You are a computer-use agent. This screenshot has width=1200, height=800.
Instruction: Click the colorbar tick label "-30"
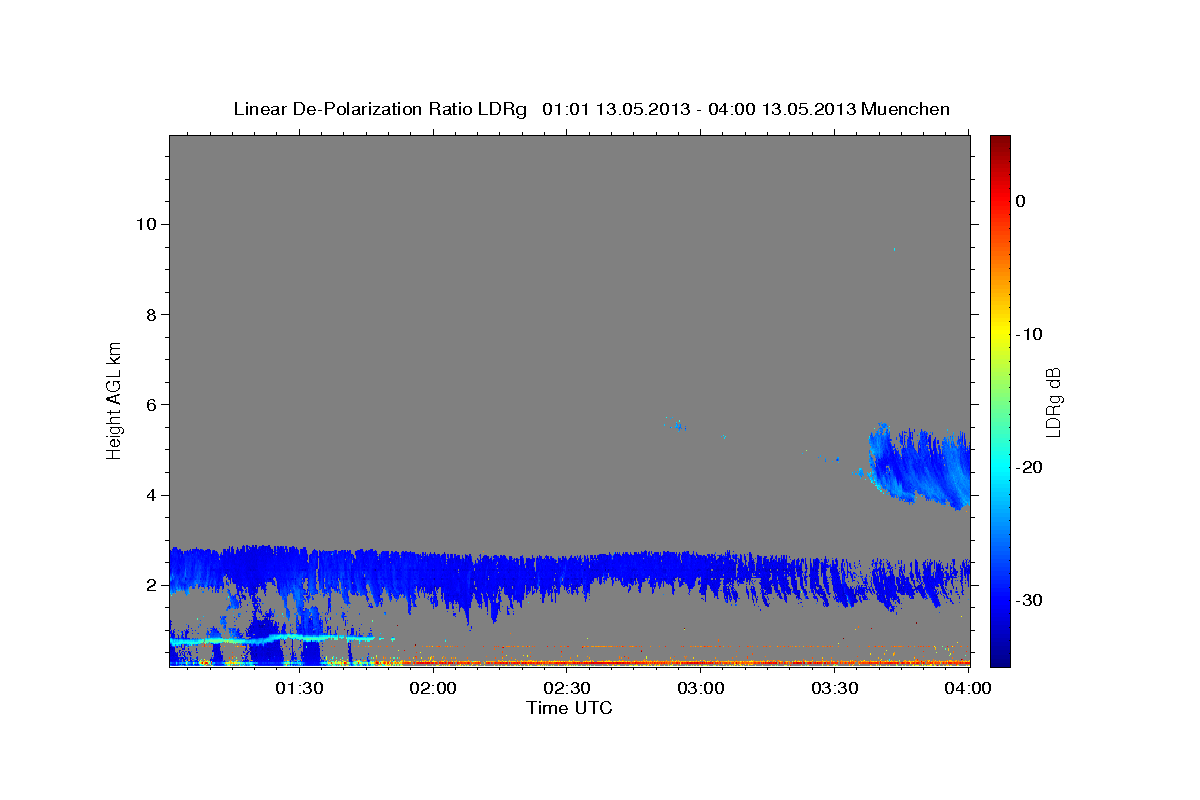pos(1030,600)
